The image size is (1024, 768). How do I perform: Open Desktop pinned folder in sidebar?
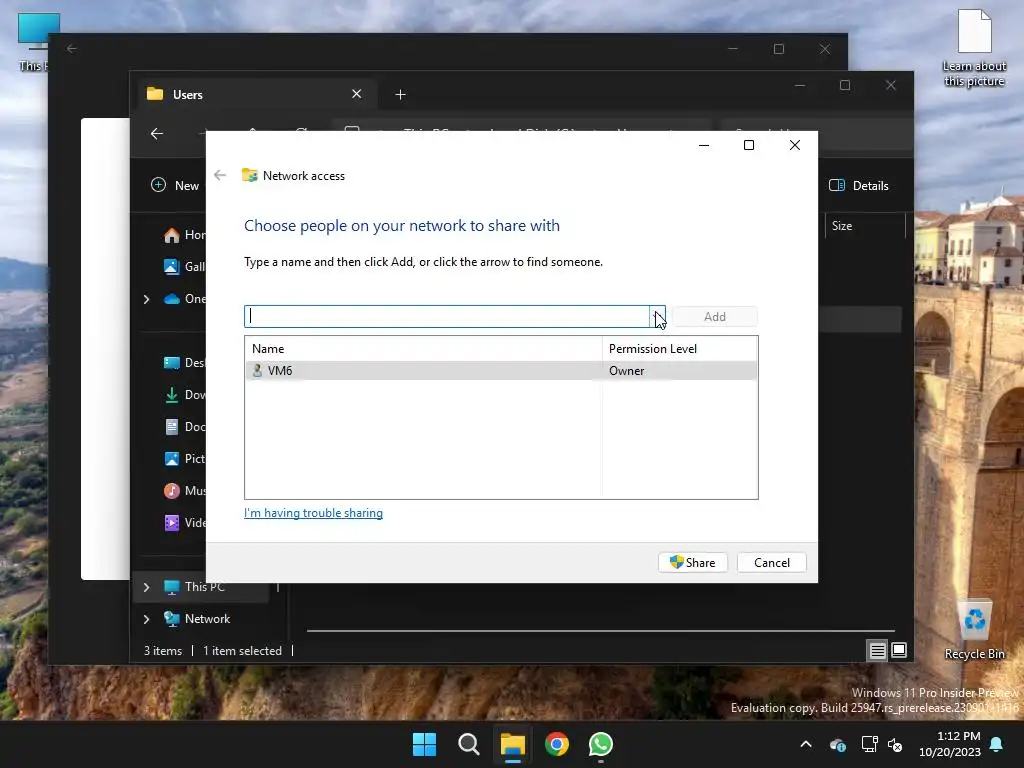184,362
